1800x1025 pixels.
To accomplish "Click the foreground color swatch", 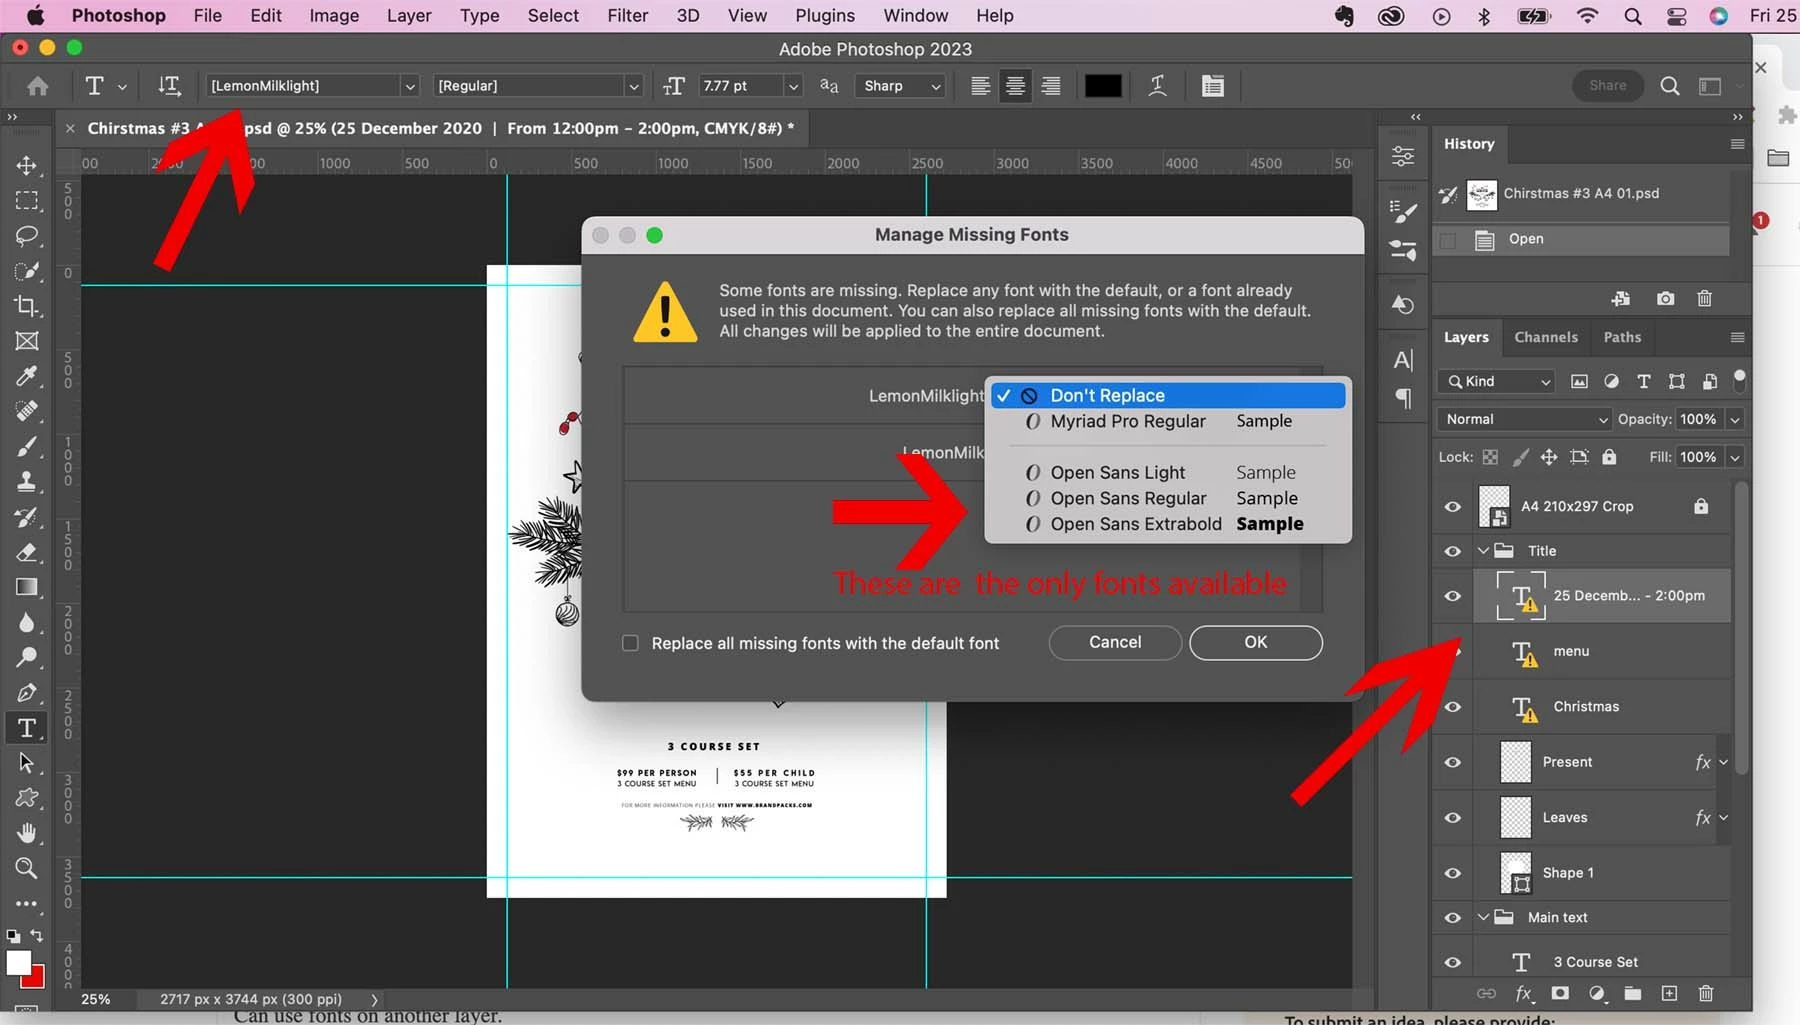I will [18, 962].
